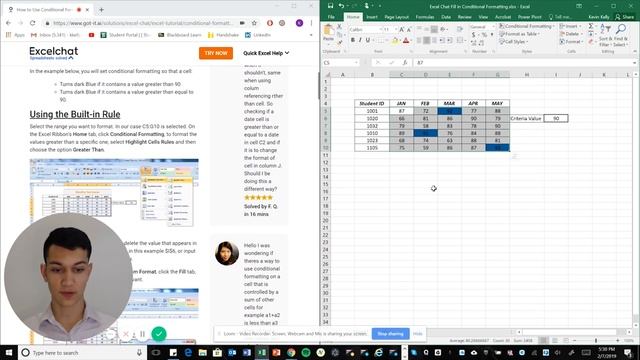
Task: Click the taskbar search box
Action: 82,352
